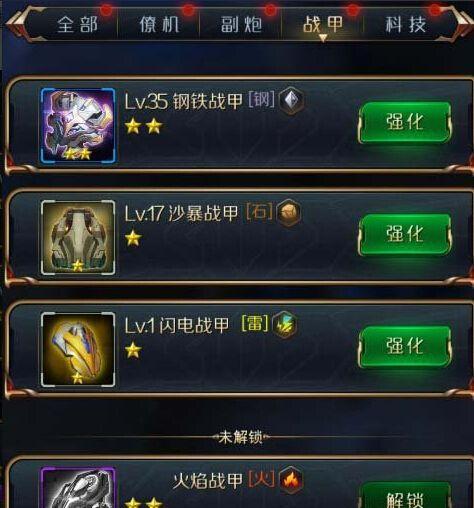
Task: Click the 沙暴战甲 armor thumbnail
Action: pyautogui.click(x=78, y=238)
